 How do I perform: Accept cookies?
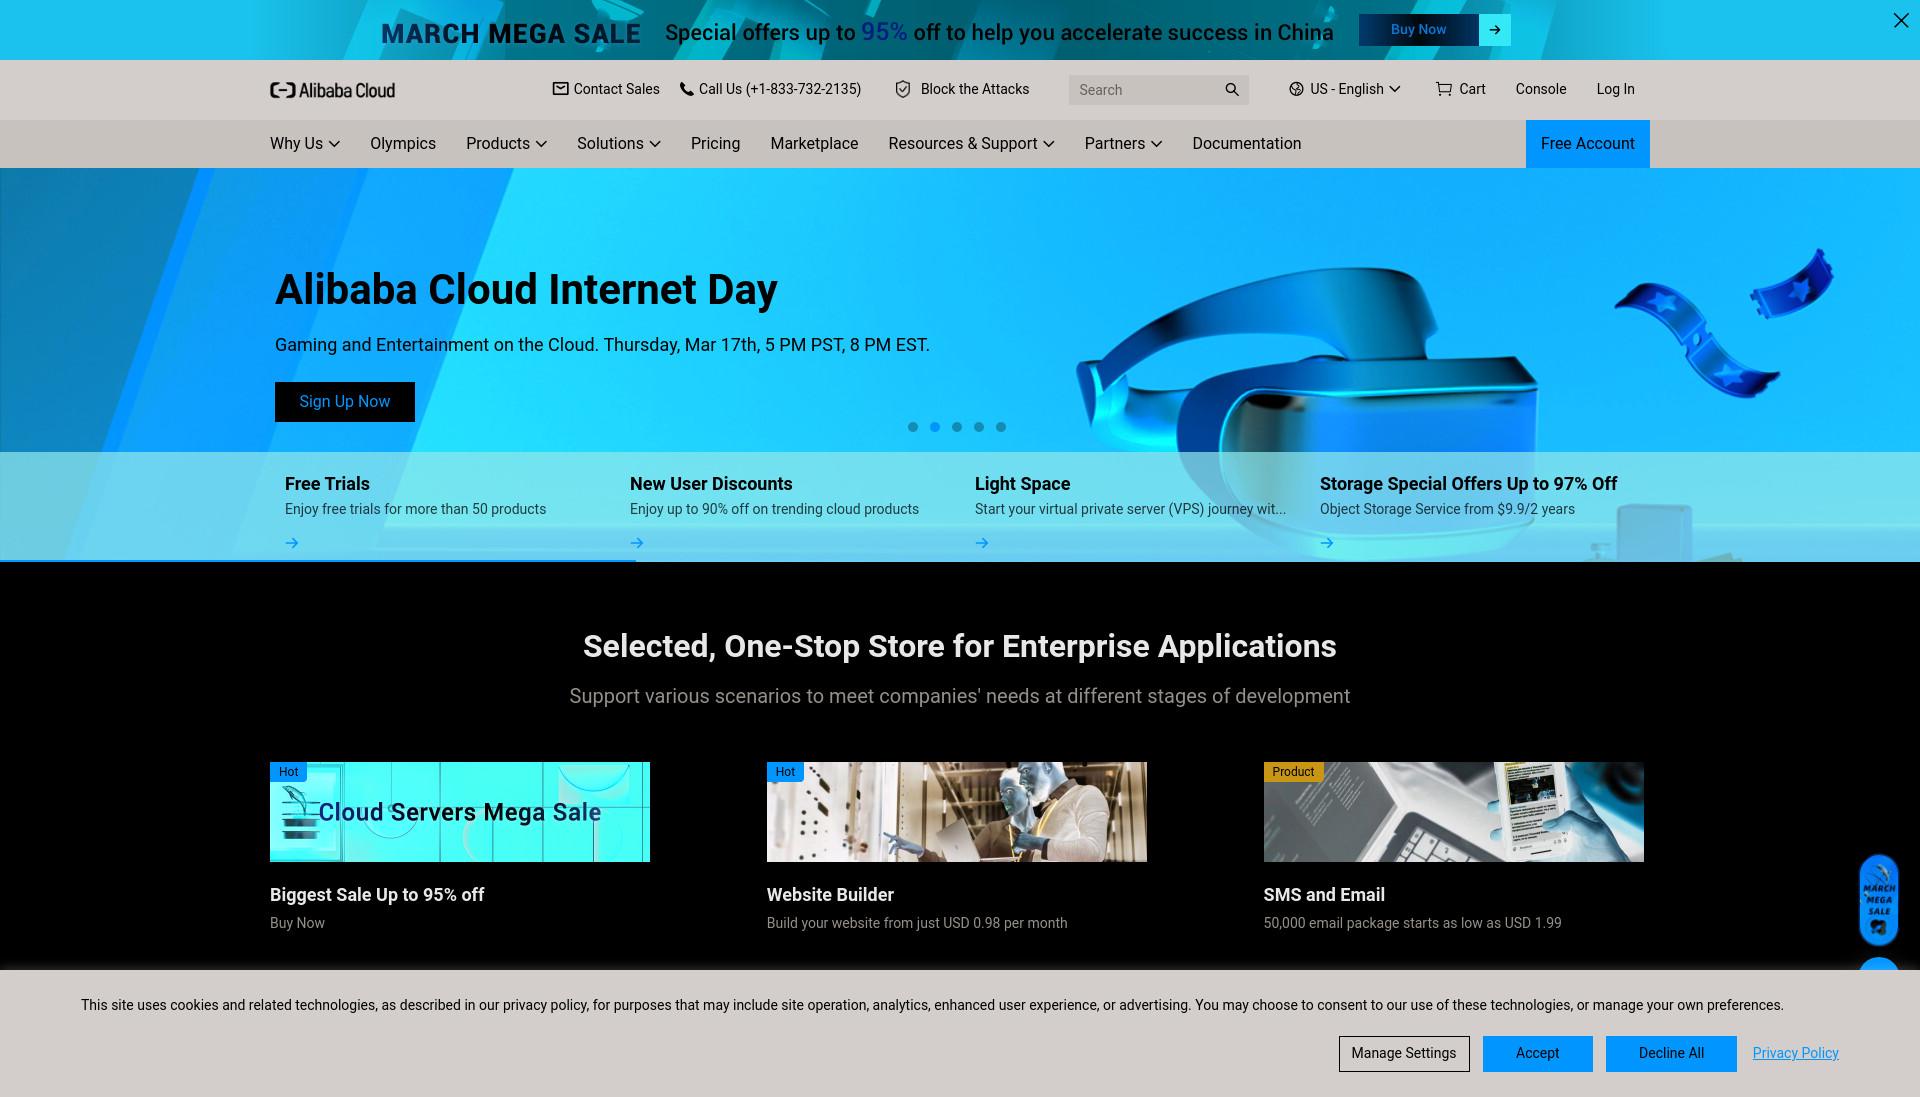click(1537, 1053)
